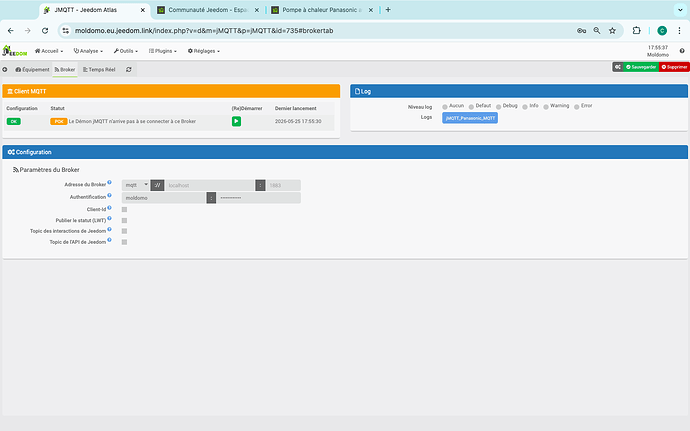The height and width of the screenshot is (431, 690).
Task: Open the browser zoom magnifier icon
Action: pos(597,31)
